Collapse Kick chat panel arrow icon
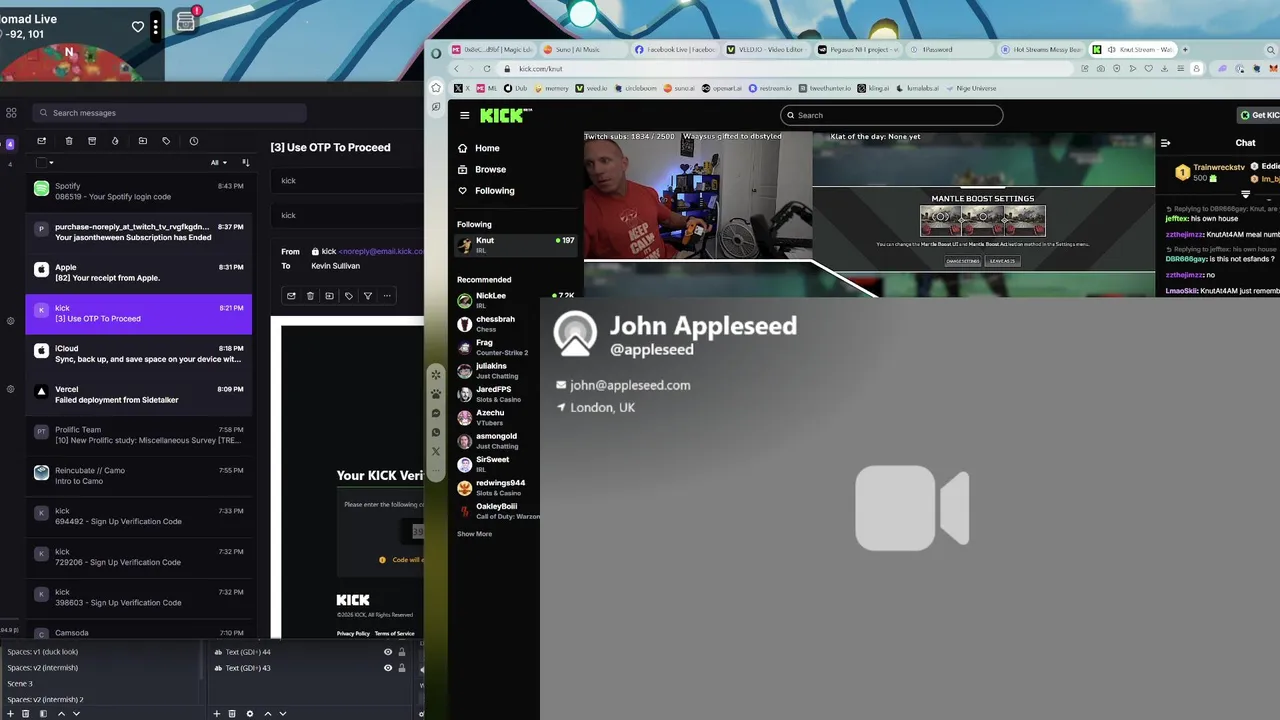This screenshot has height=720, width=1280. 1165,143
